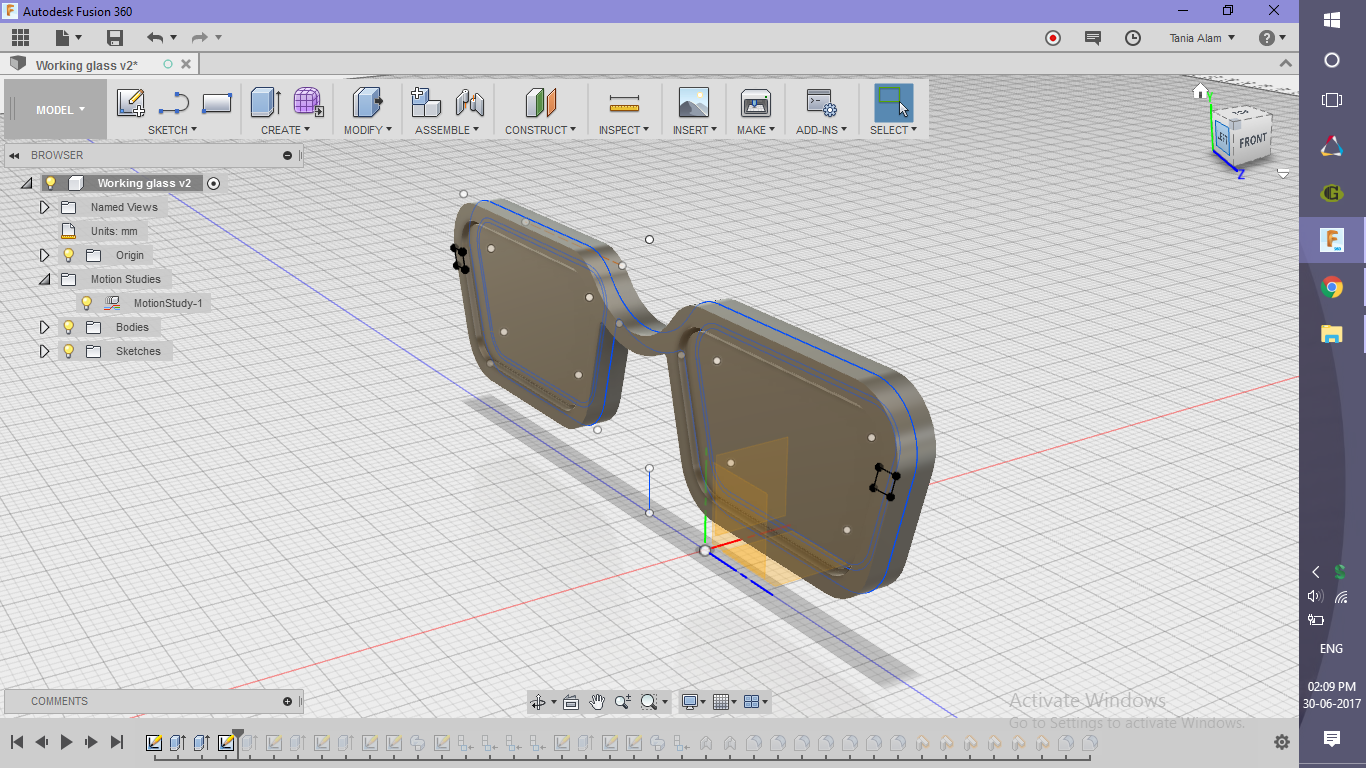Click the Home view icon near ViewCube
Screen dimensions: 1366x768
click(1201, 92)
